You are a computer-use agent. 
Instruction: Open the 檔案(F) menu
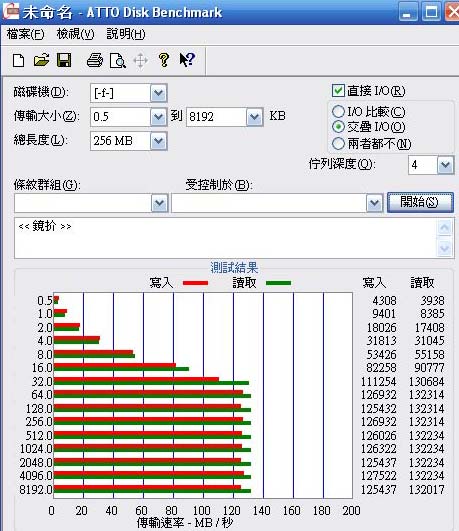[25, 34]
